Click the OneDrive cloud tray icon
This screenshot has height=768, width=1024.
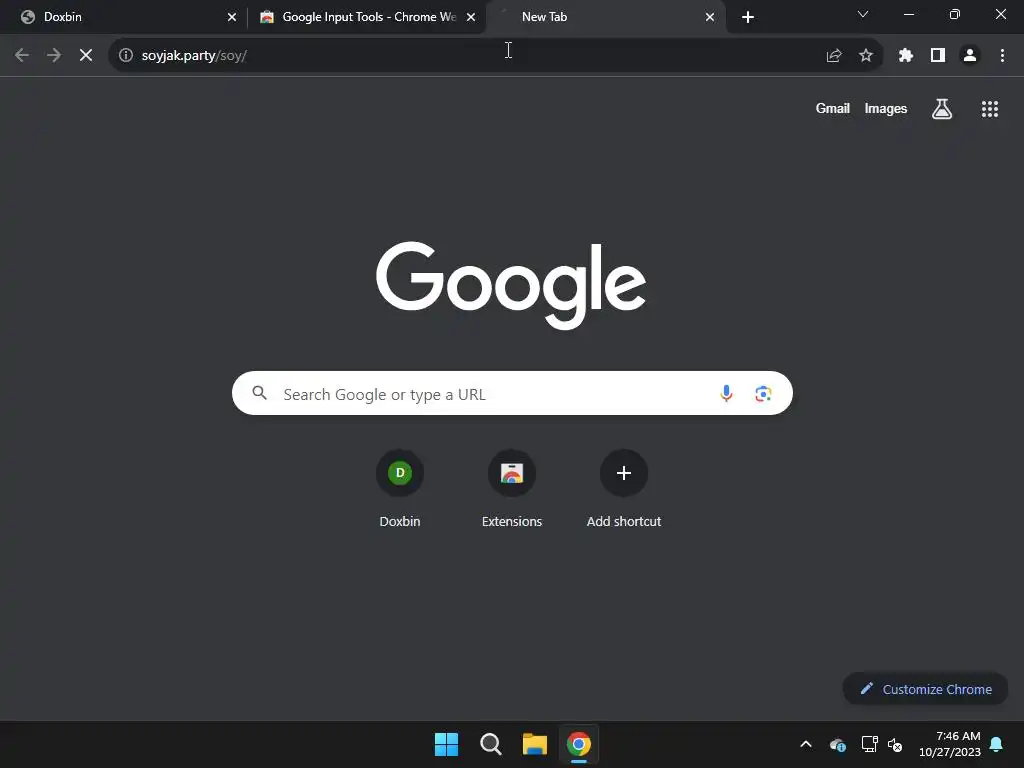pyautogui.click(x=838, y=744)
